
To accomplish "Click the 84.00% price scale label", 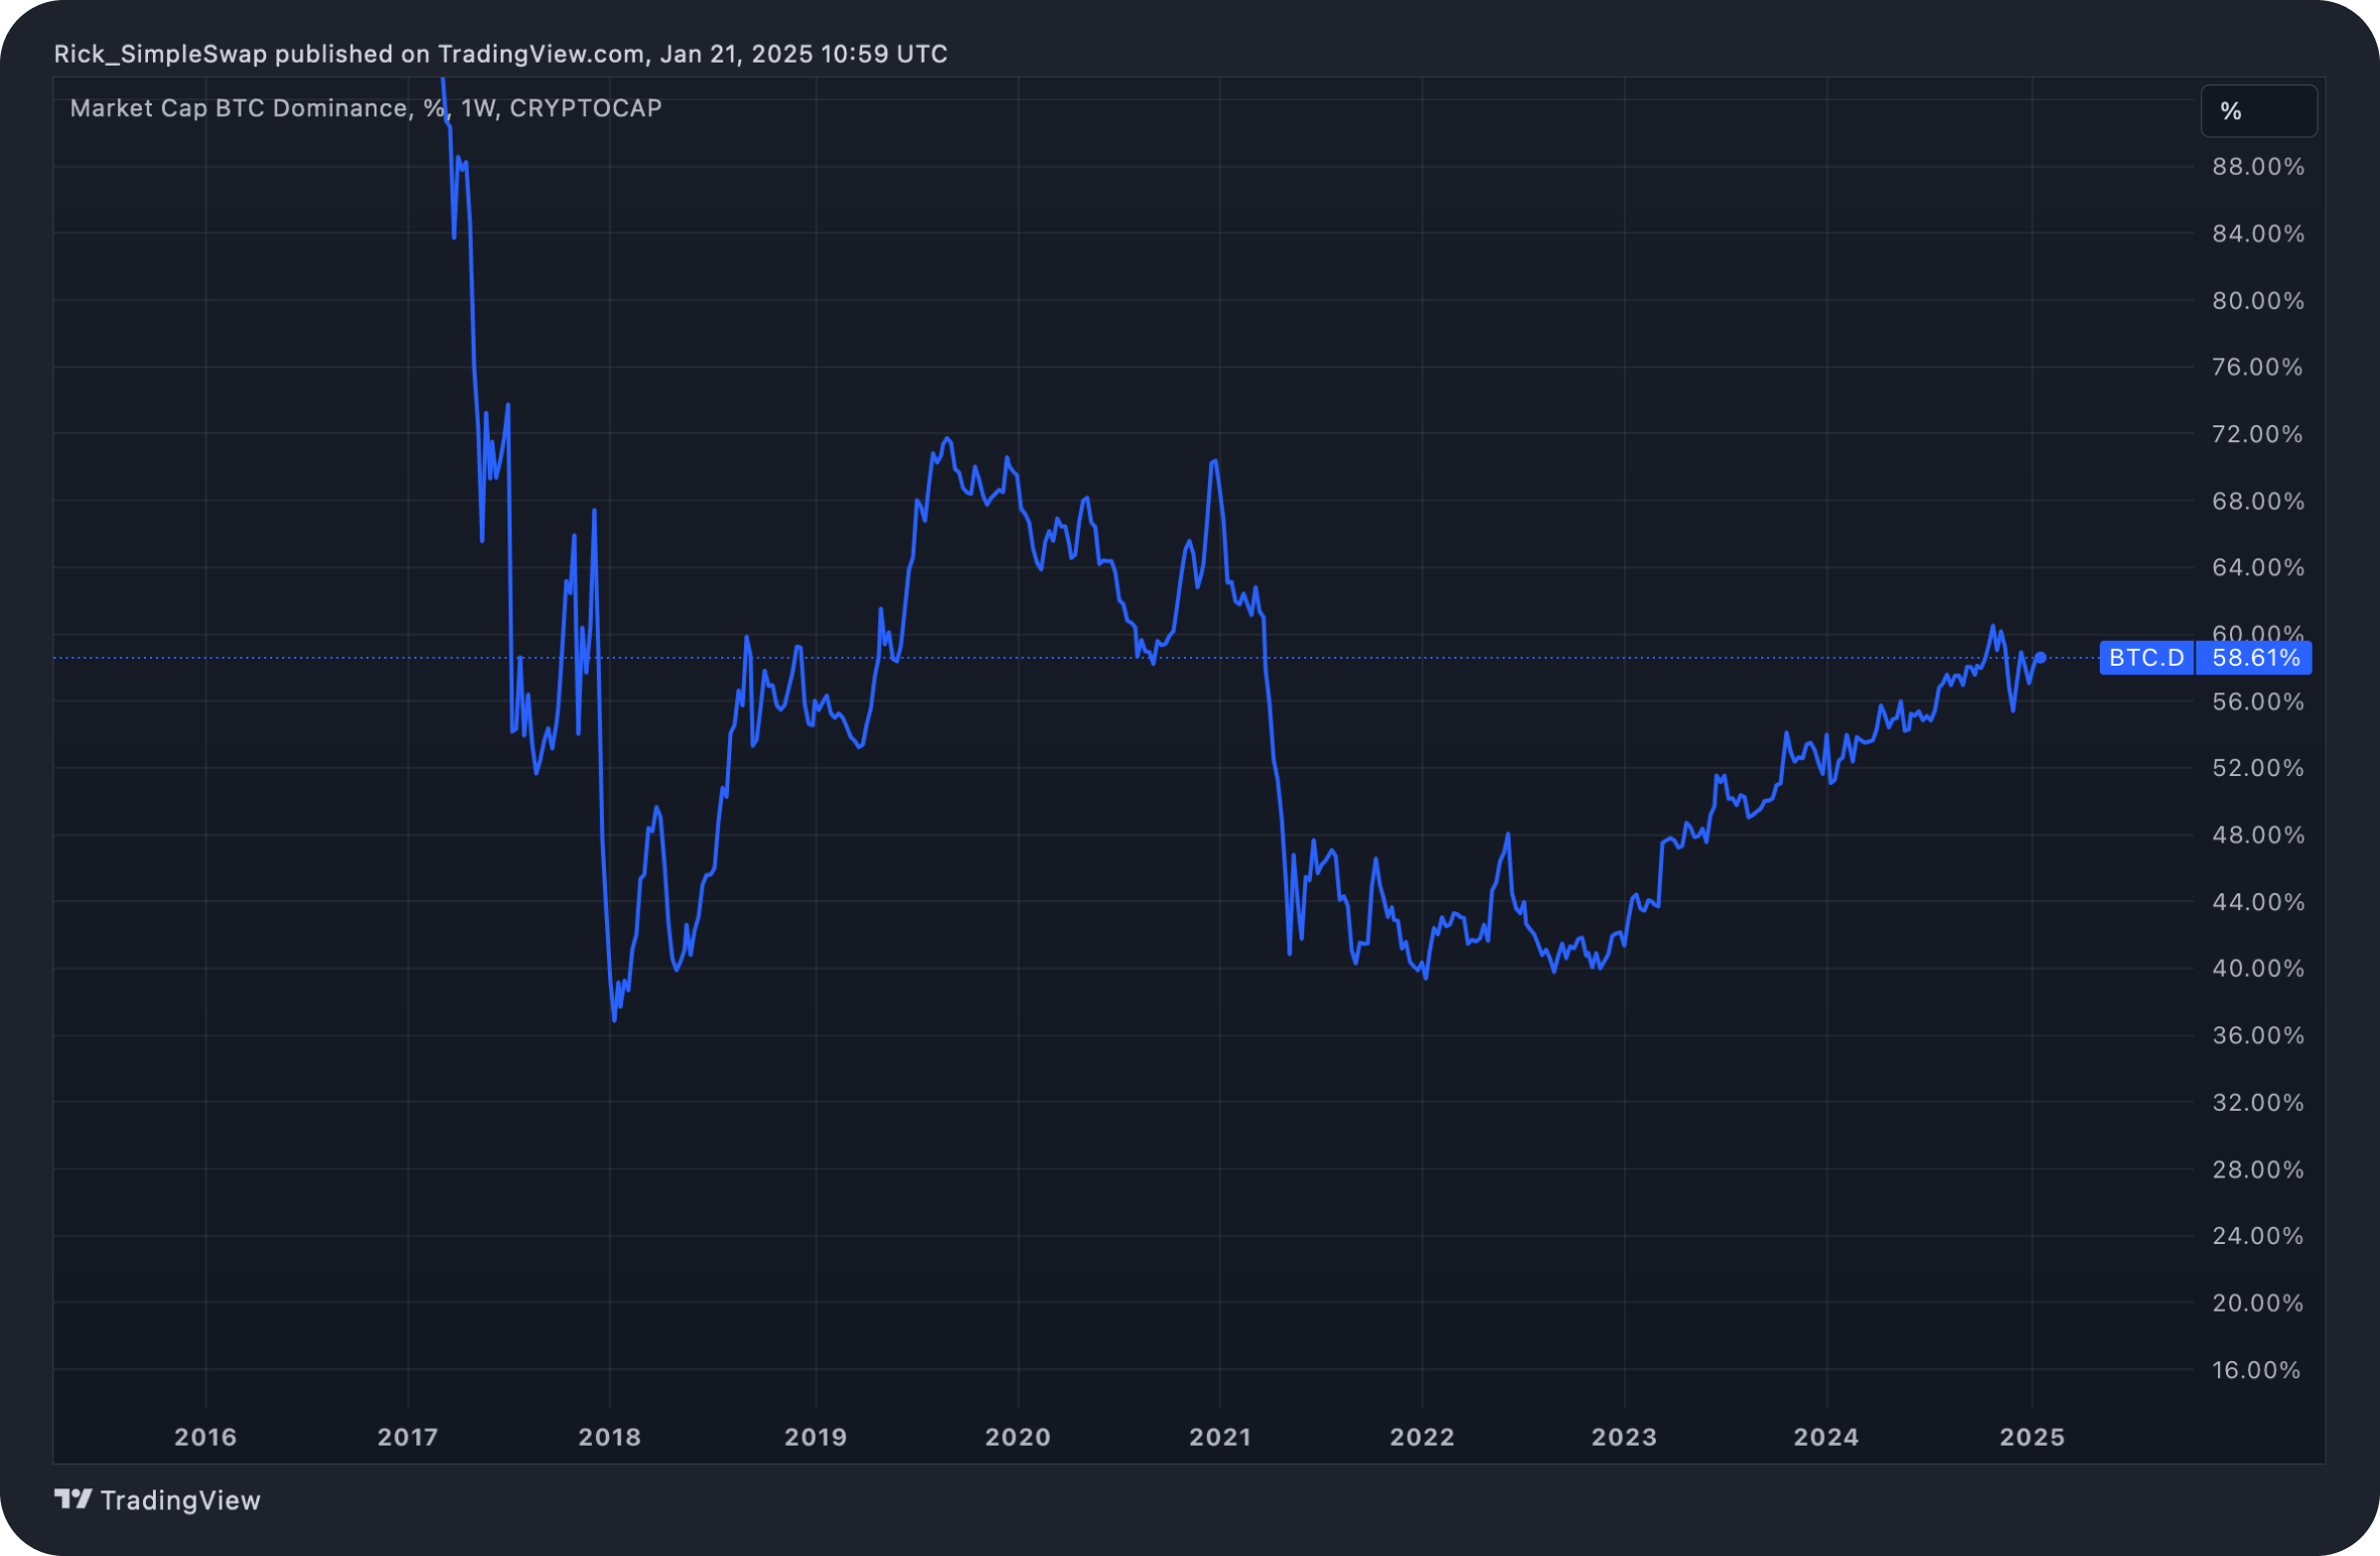I will [x=2258, y=234].
